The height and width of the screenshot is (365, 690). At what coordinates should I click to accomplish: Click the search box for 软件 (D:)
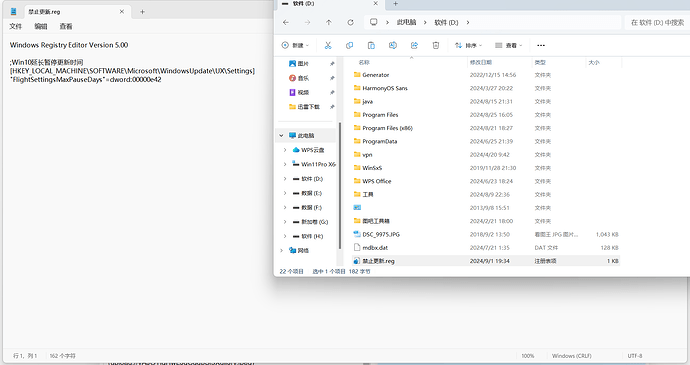(x=657, y=22)
